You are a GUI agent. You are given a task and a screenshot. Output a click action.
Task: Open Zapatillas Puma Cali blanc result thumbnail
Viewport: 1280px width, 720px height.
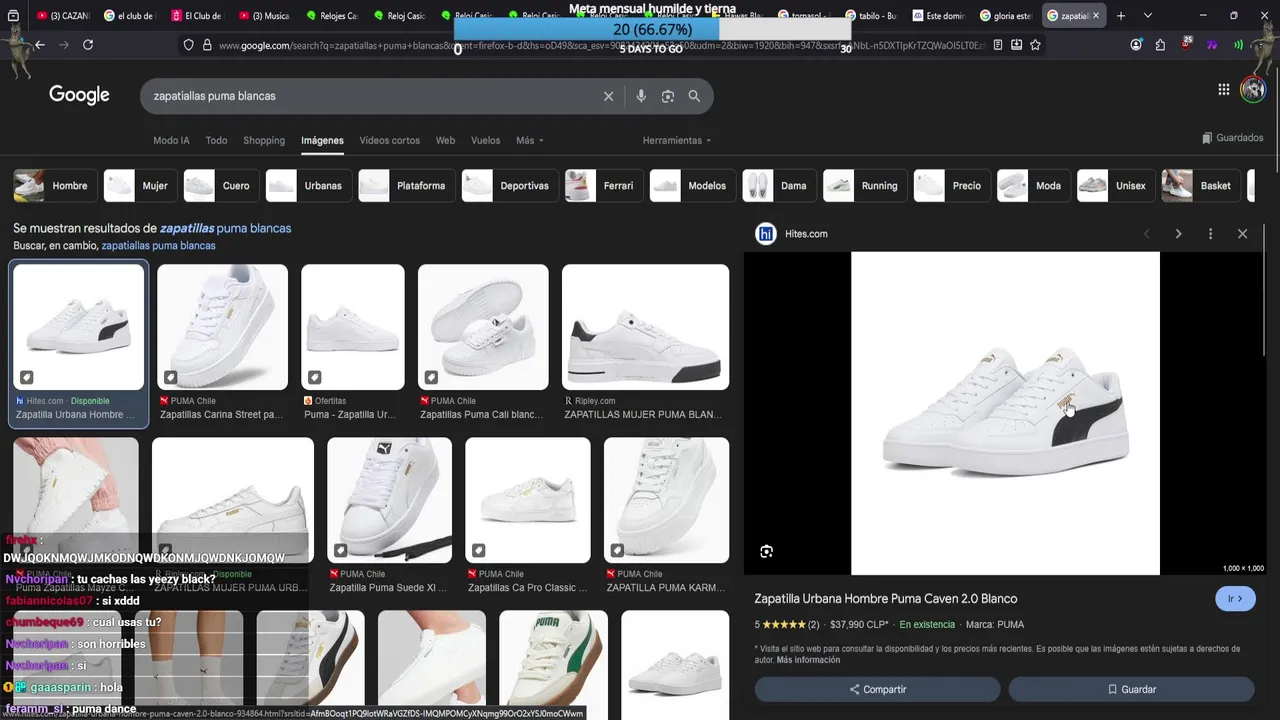[483, 327]
